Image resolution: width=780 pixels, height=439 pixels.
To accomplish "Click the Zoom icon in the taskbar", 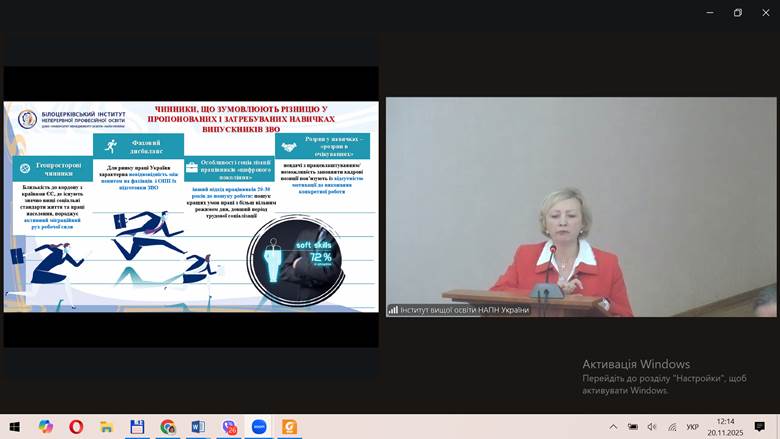I will (x=259, y=426).
